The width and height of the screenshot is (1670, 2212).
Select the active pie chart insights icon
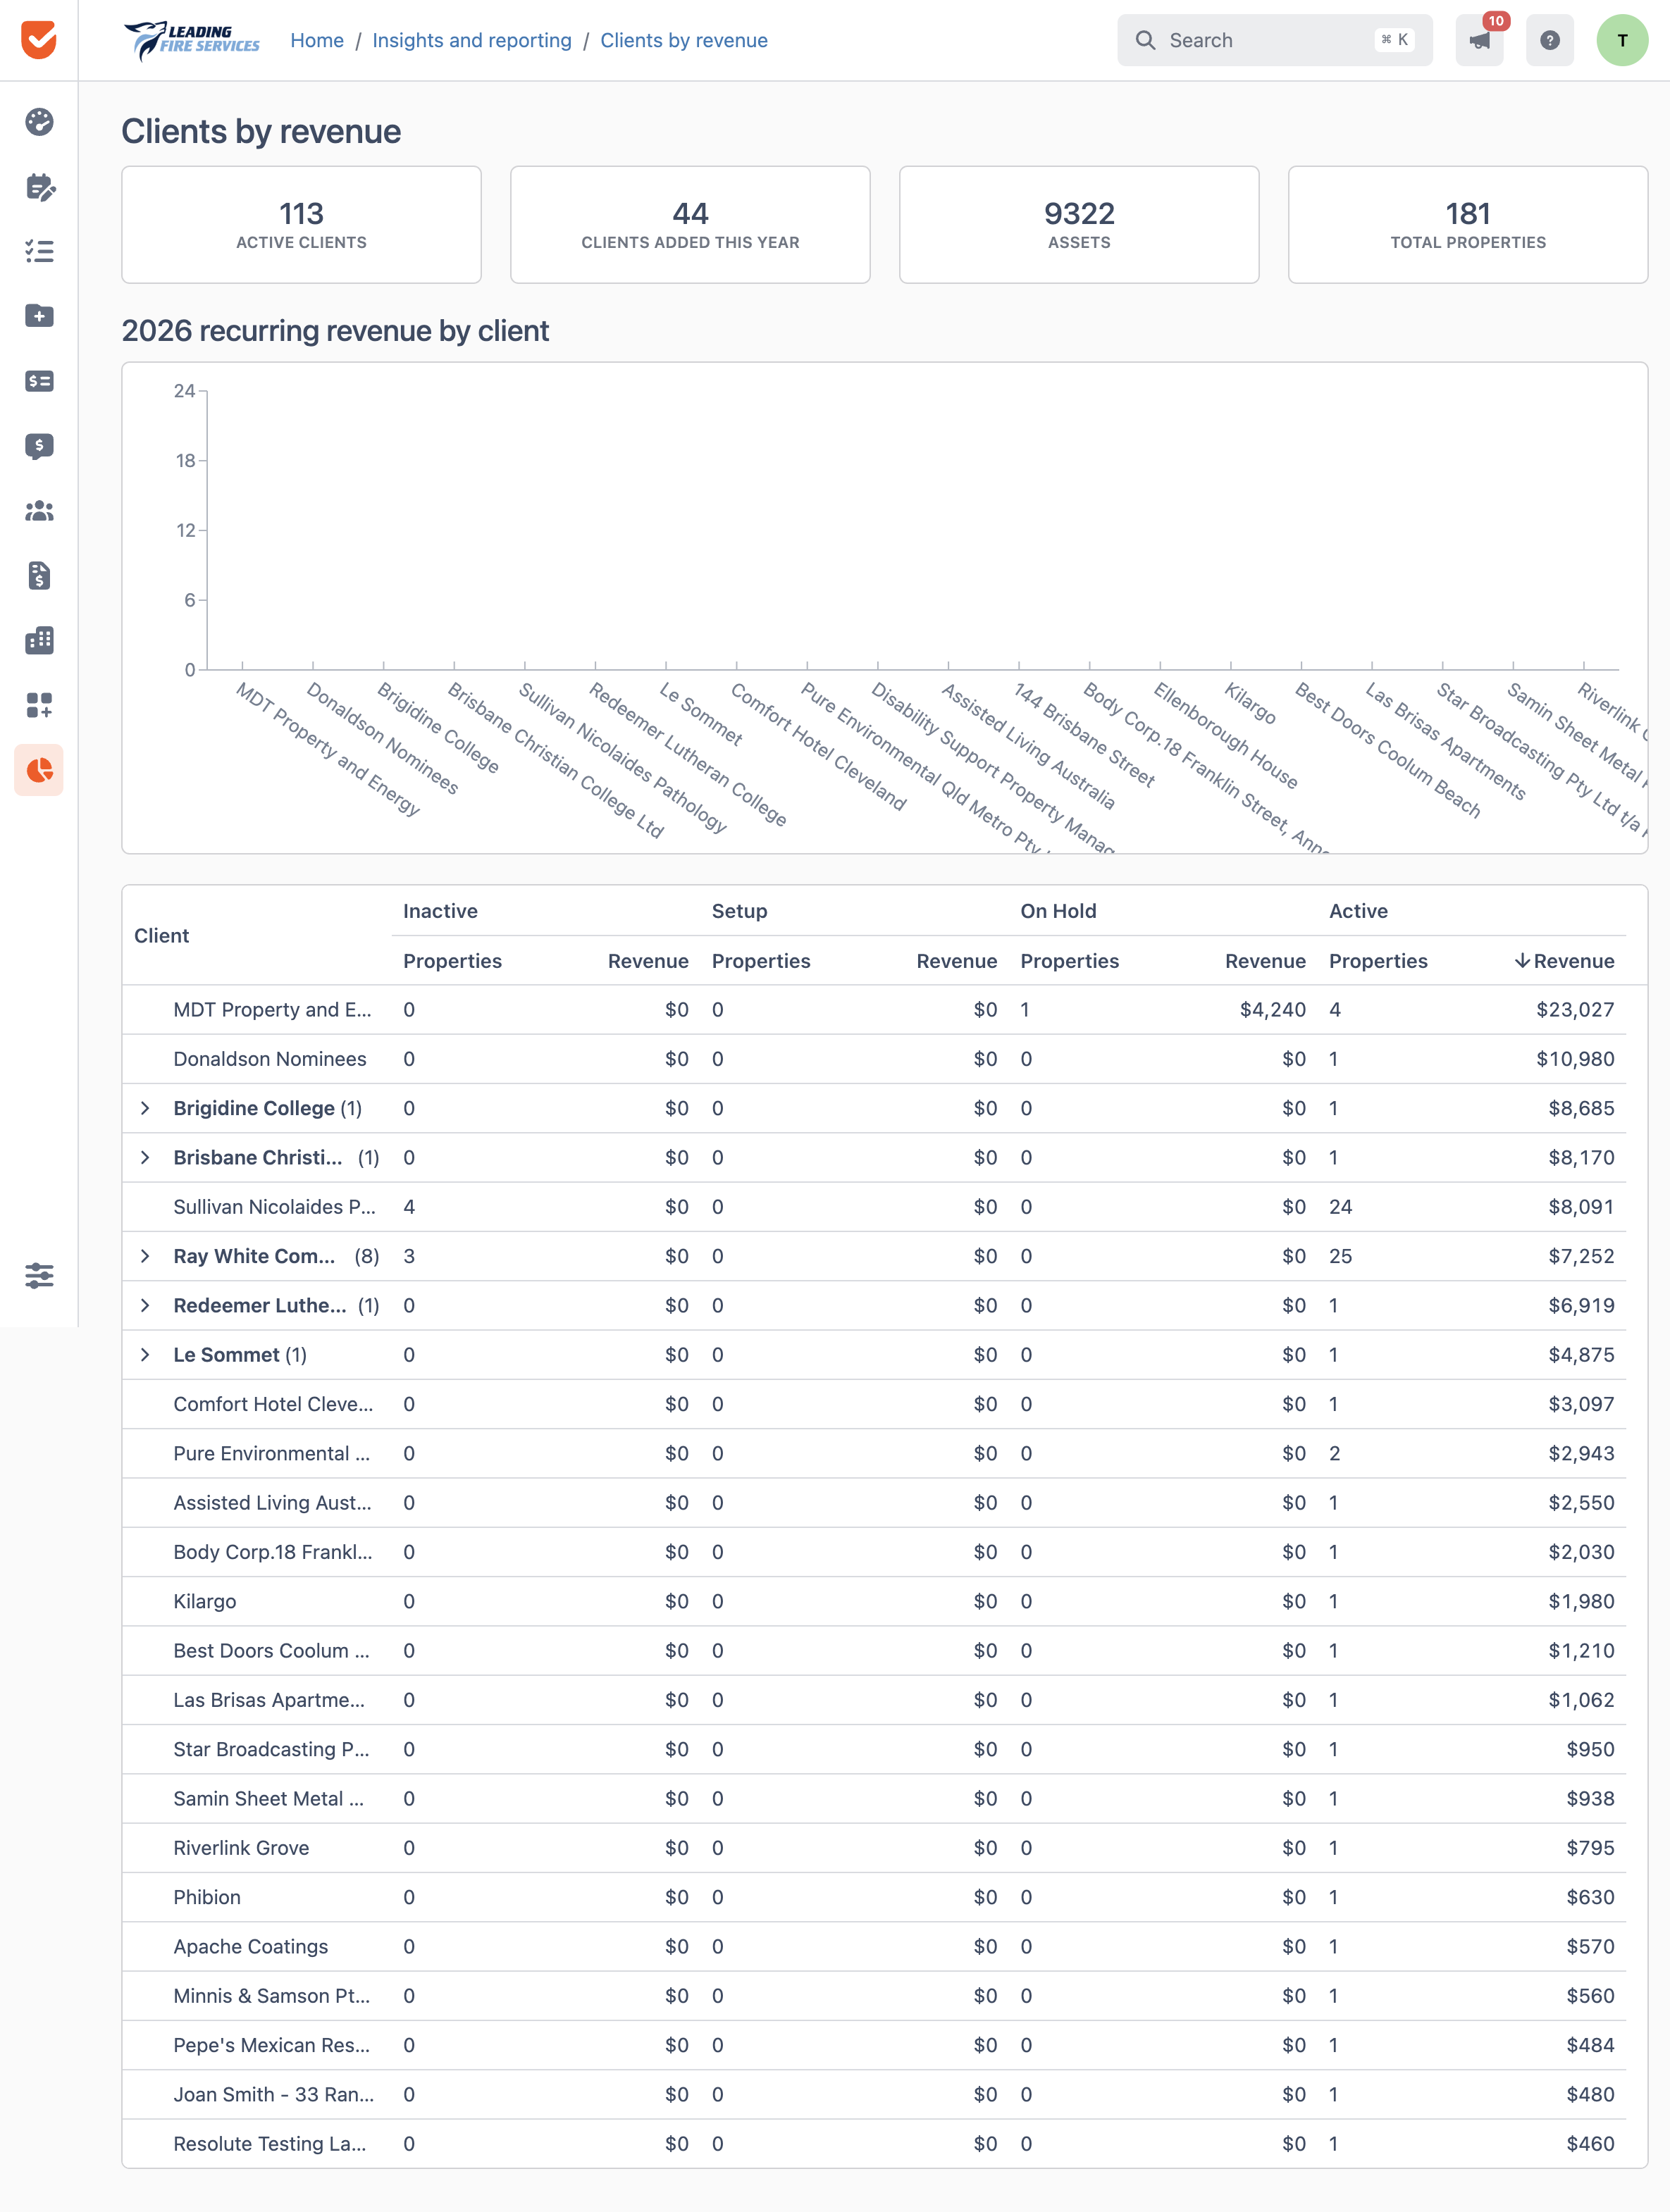(39, 770)
